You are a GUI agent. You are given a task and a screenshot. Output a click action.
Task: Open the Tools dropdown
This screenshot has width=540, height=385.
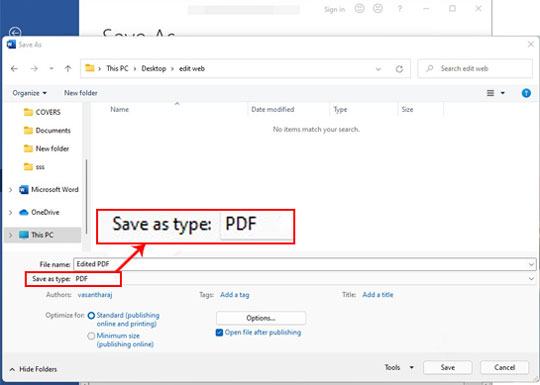tap(399, 367)
